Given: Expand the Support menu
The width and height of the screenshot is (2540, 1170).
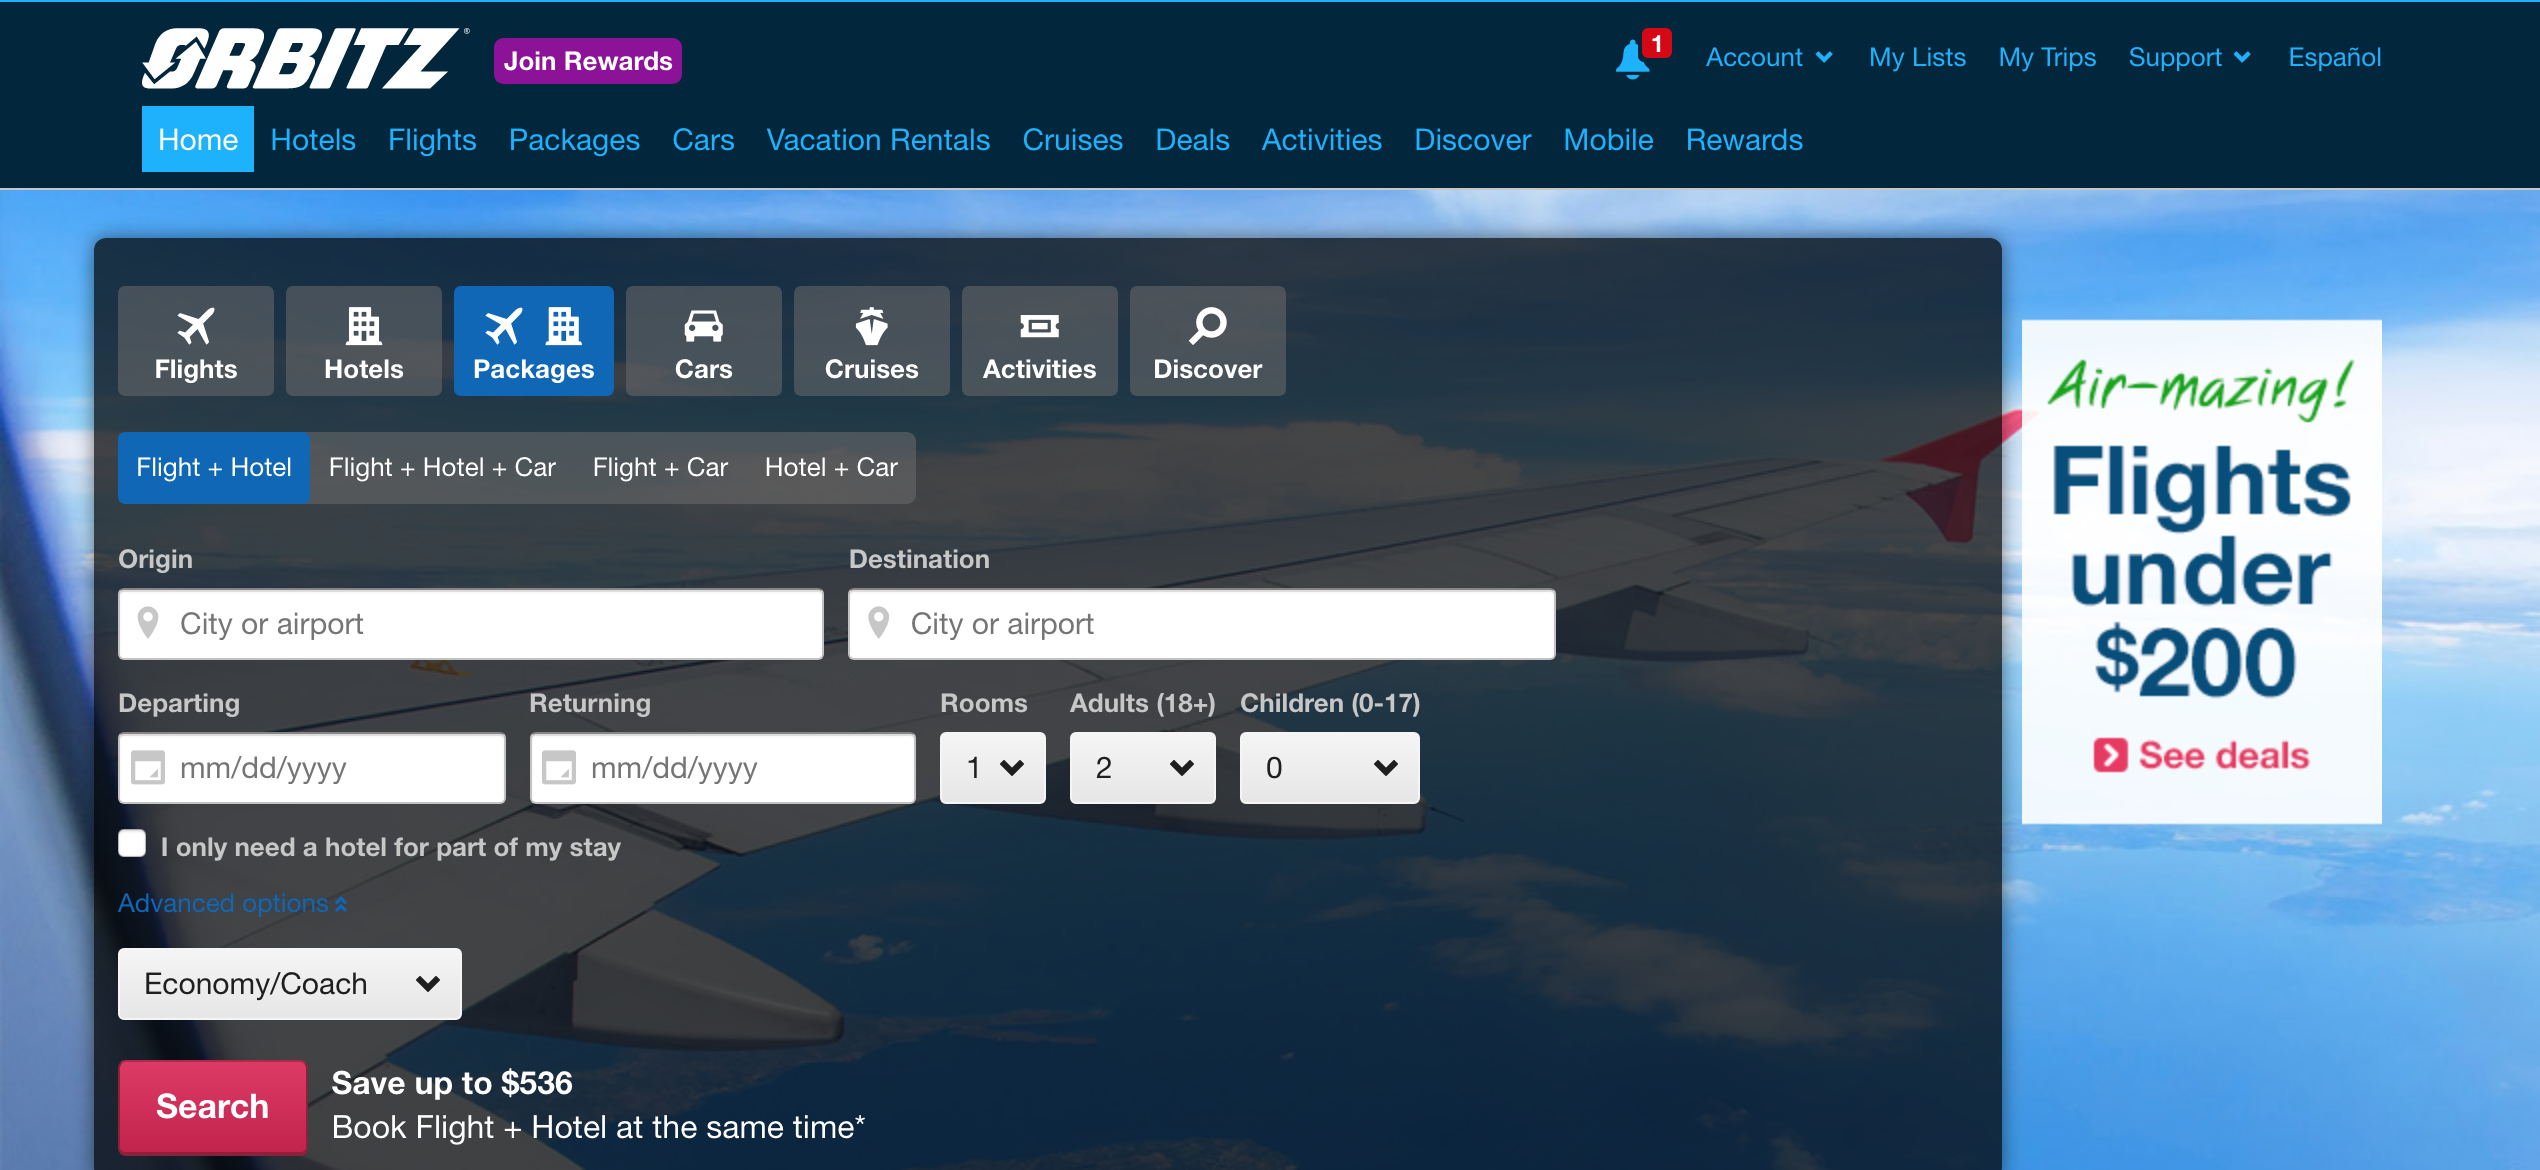Looking at the screenshot, I should pos(2190,57).
